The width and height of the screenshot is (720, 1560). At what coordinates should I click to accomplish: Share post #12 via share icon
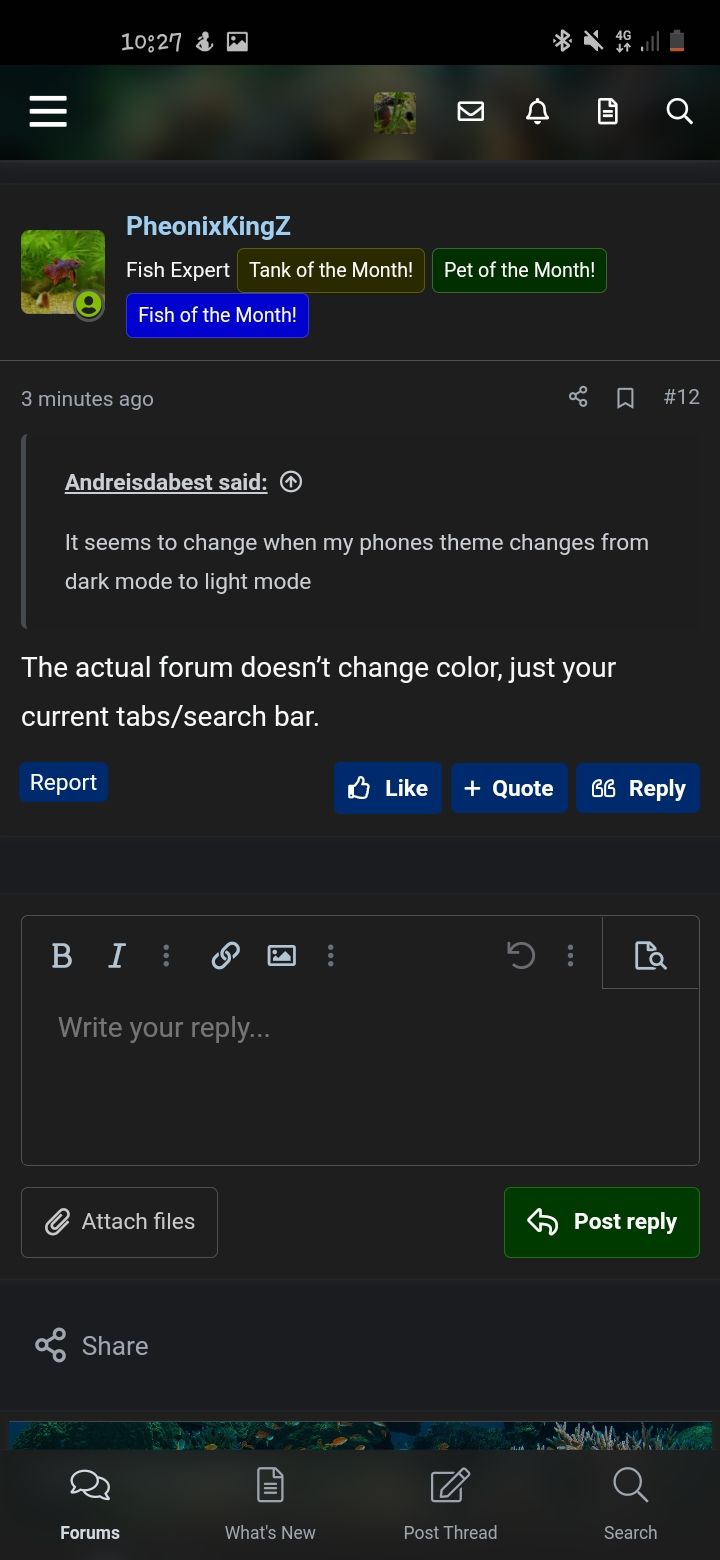(x=578, y=397)
